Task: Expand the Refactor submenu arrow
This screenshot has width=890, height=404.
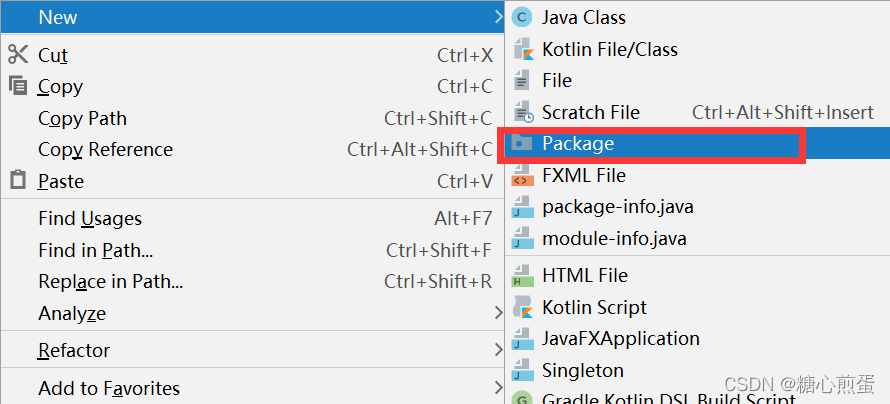Action: coord(498,350)
